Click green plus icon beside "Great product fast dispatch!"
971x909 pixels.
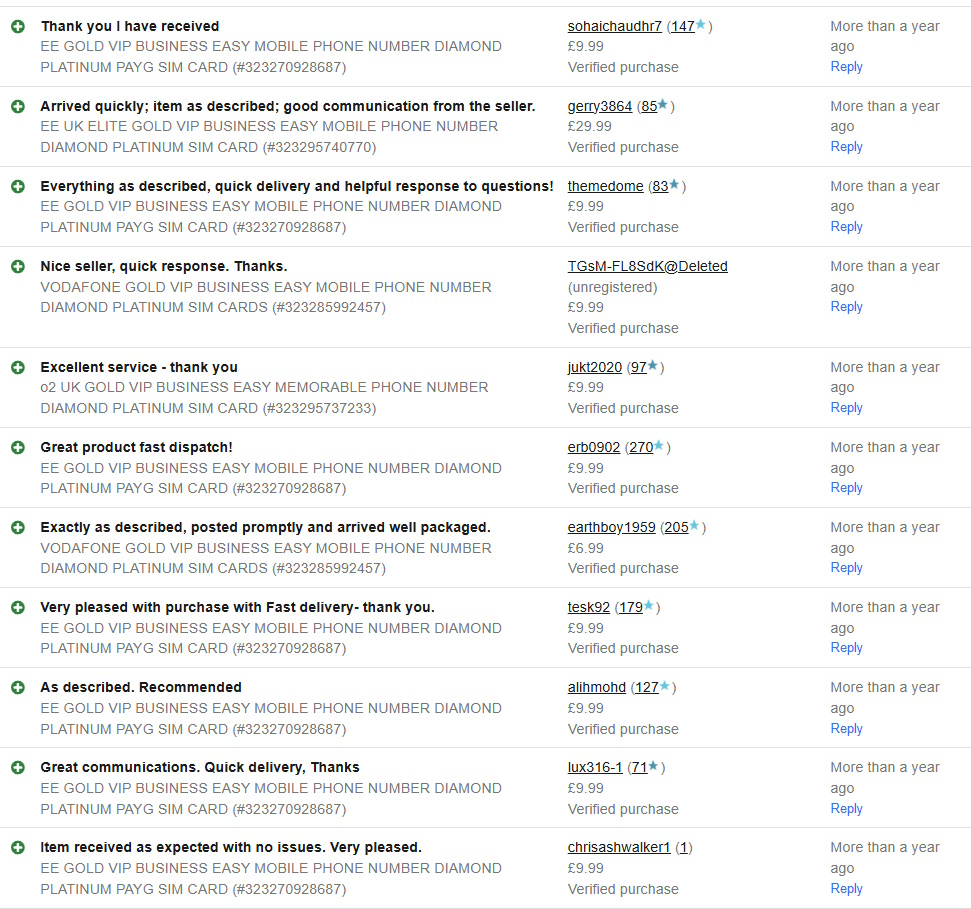click(17, 447)
